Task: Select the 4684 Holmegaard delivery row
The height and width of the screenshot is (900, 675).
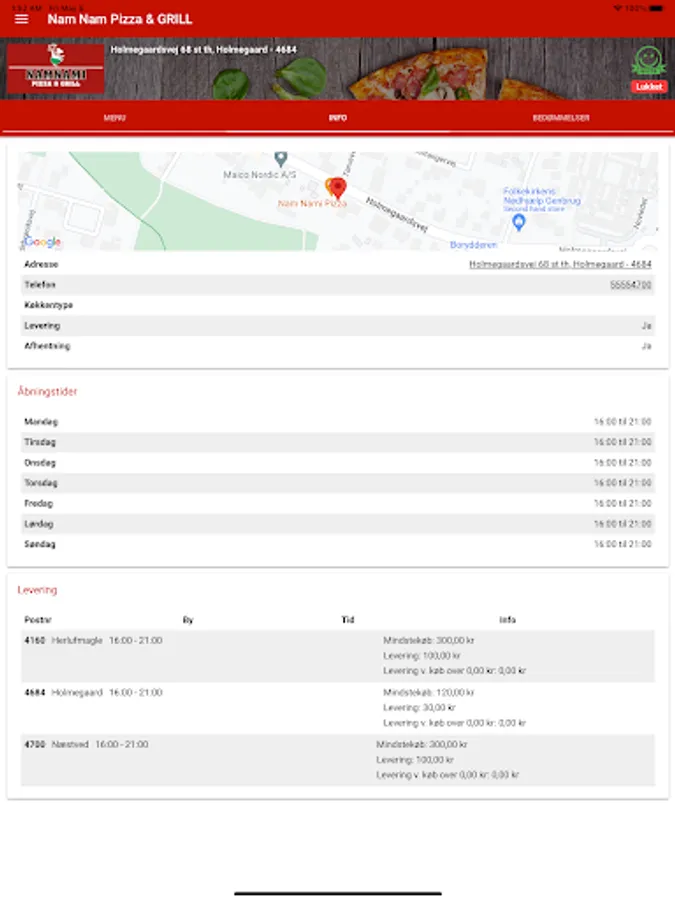Action: [x=338, y=708]
